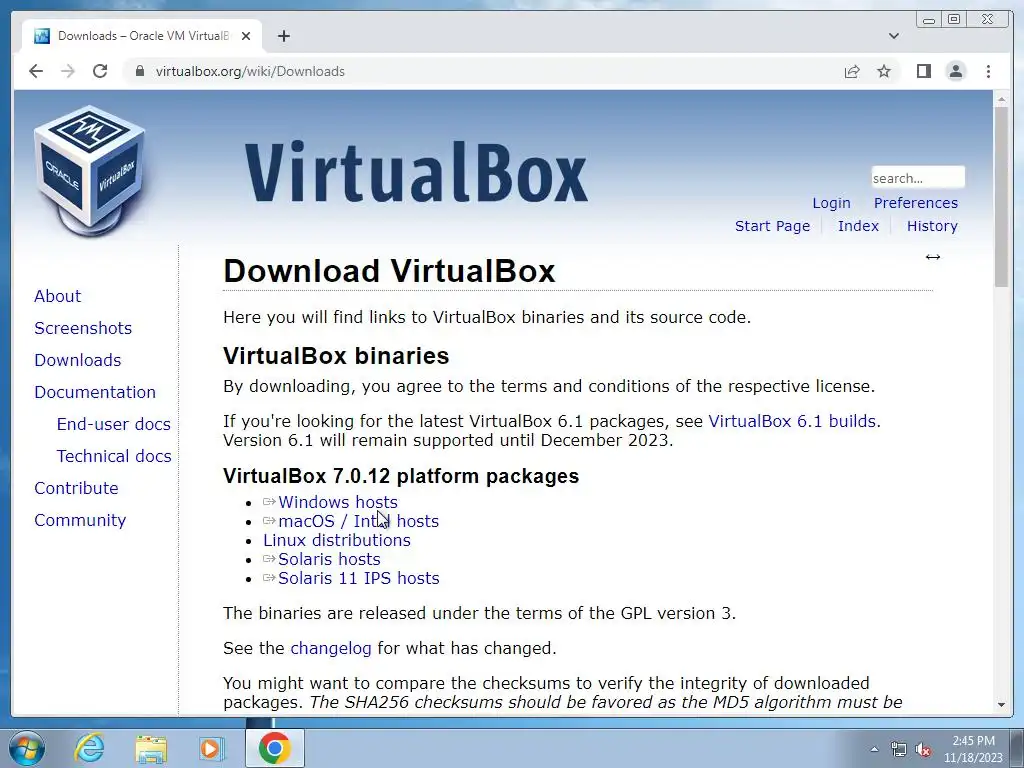The height and width of the screenshot is (768, 1024).
Task: View page History
Action: click(x=932, y=226)
